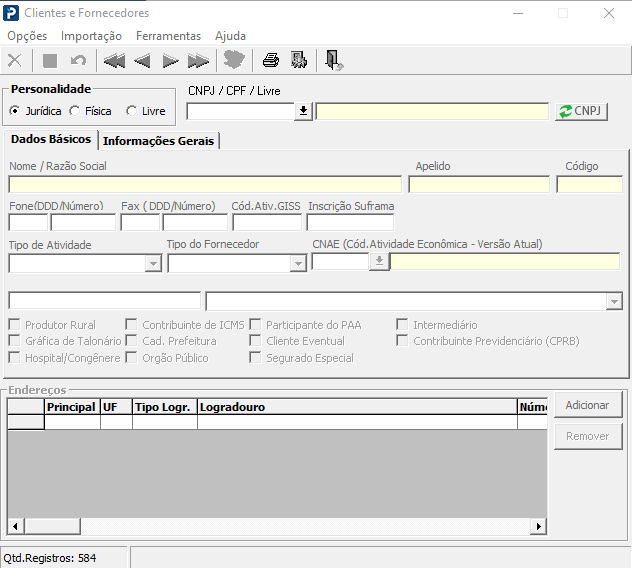Click the address grid horizontal scrollbar
Screen dimensions: 632x568
click(277, 527)
